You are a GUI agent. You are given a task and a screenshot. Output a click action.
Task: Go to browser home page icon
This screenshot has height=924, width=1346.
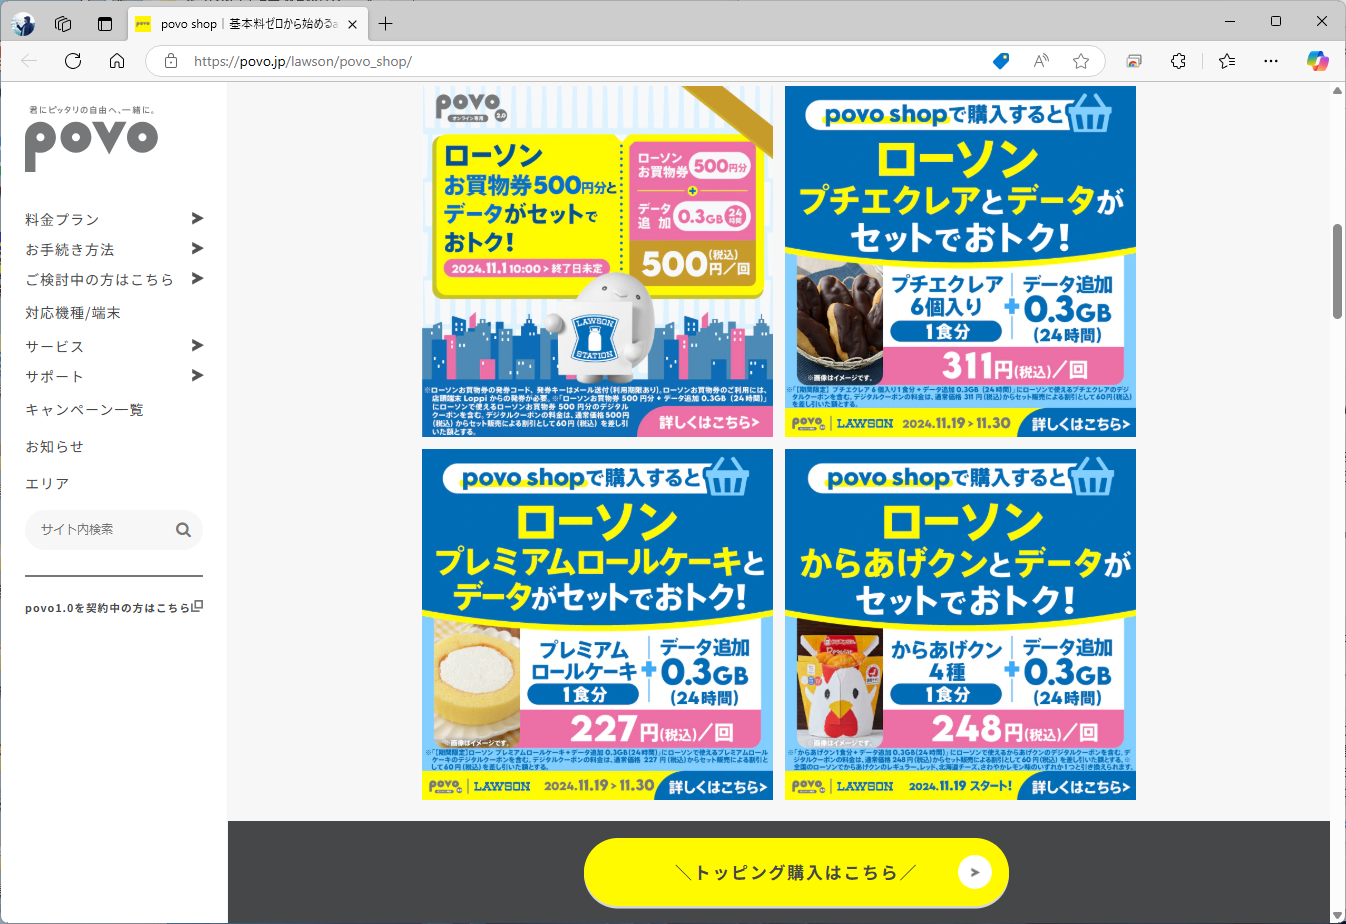(x=117, y=61)
